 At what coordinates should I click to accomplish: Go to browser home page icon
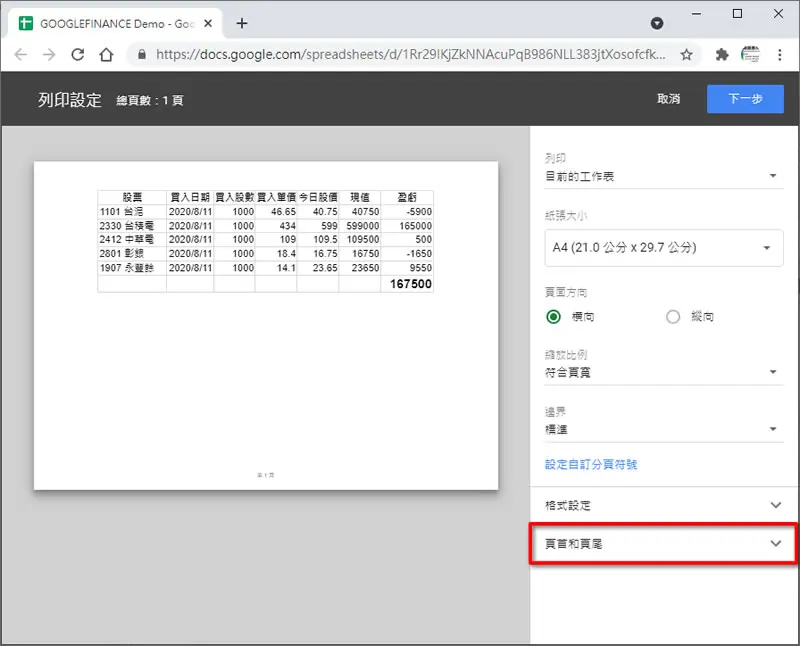click(106, 55)
